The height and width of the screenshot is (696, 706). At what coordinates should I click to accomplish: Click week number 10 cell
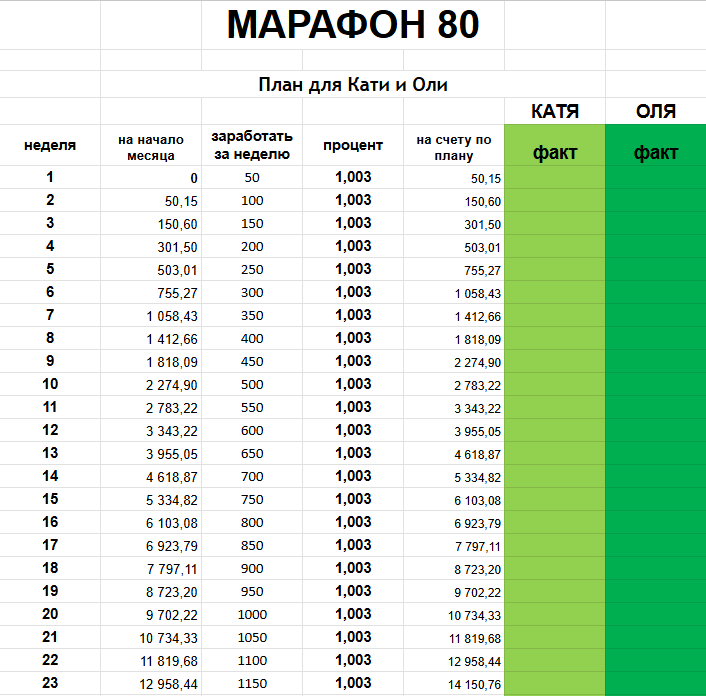pos(50,384)
